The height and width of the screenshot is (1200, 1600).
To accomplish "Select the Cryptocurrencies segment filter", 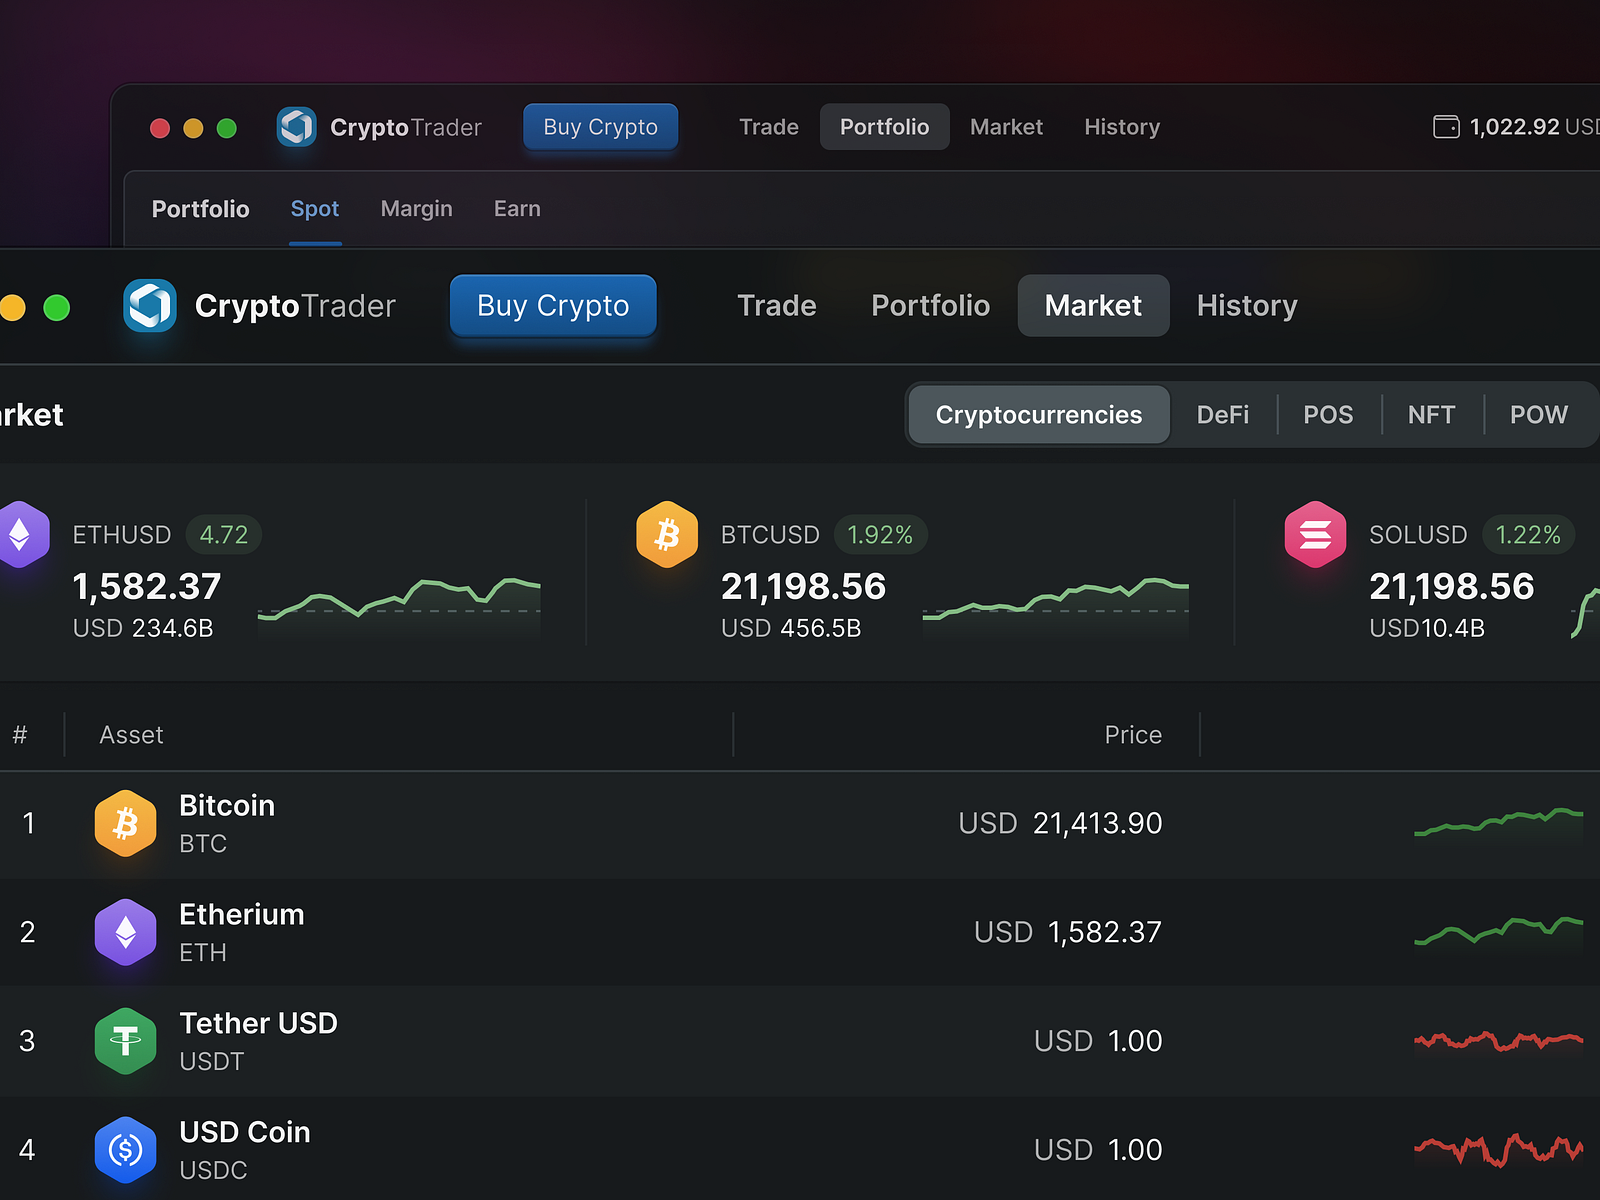I will point(1038,415).
